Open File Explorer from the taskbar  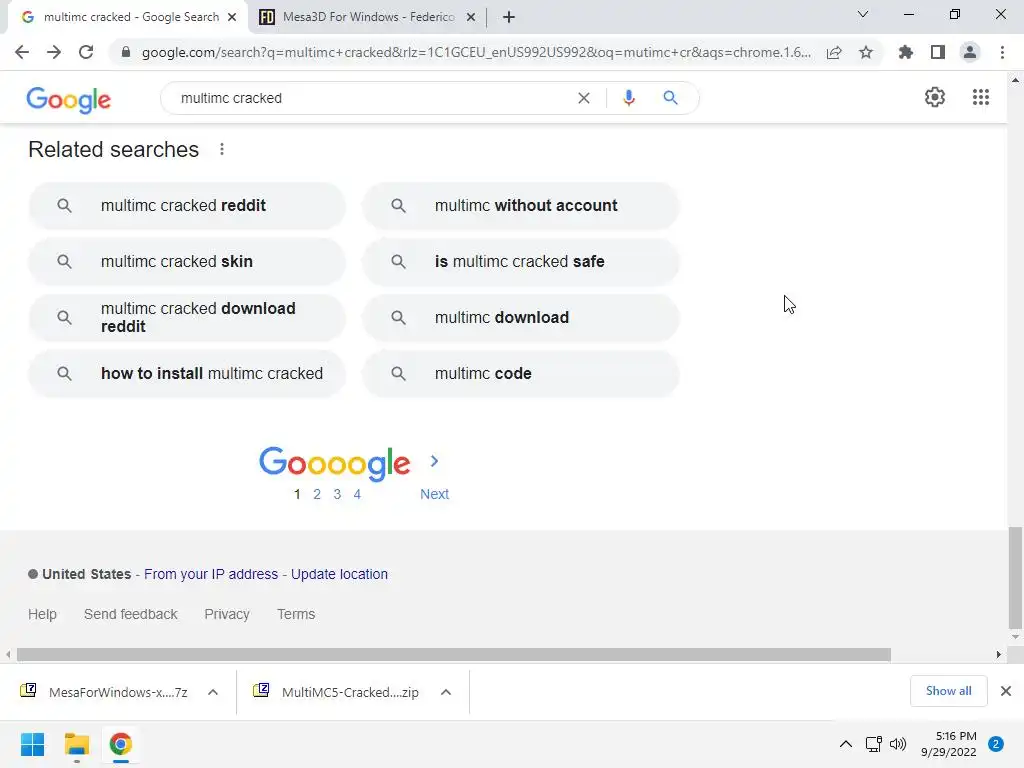[x=77, y=745]
